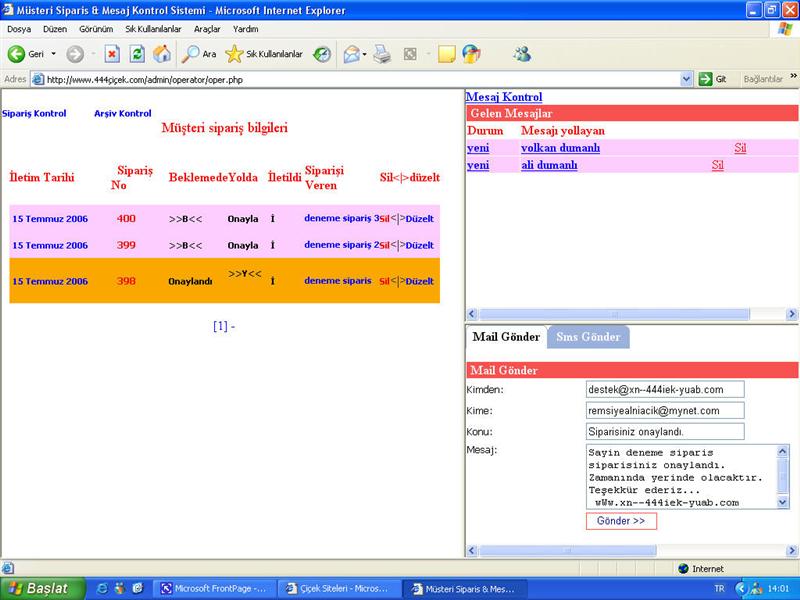Click Düzelt for order 398

pyautogui.click(x=419, y=281)
